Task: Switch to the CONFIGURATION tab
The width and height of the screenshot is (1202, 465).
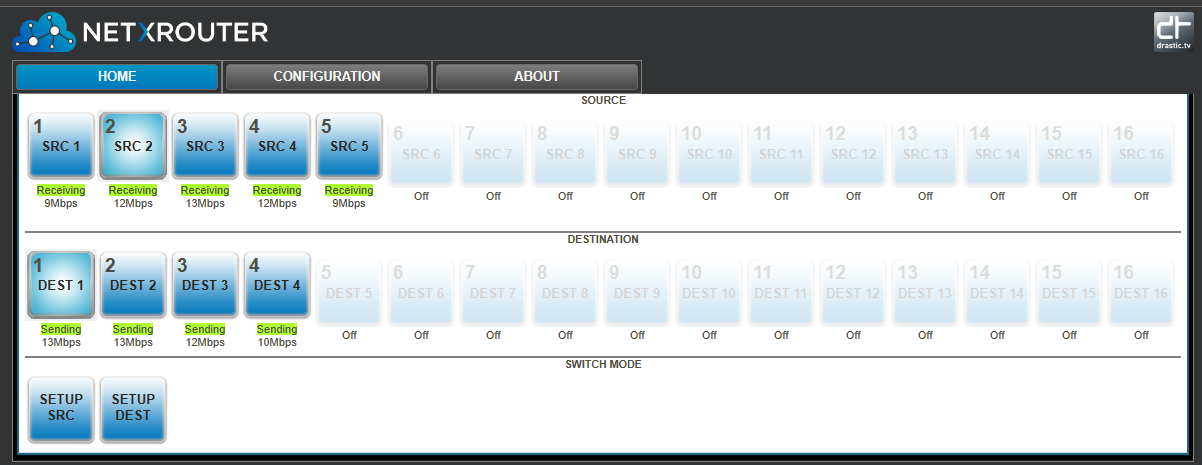Action: point(327,77)
